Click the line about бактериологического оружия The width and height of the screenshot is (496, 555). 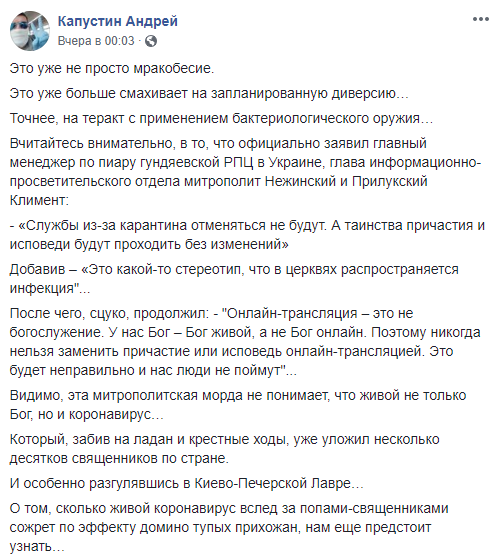[x=221, y=118]
